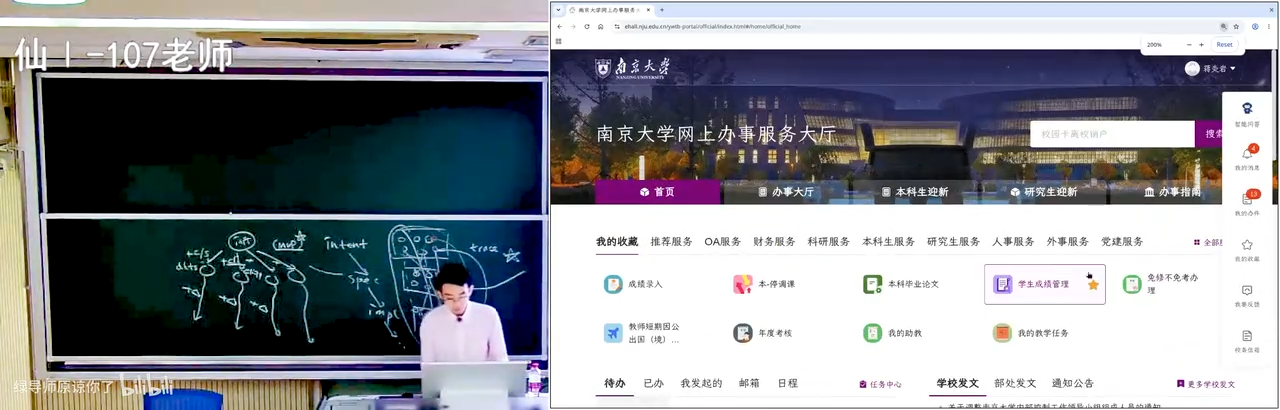Switch to 推荐服务 tab
This screenshot has height=410, width=1280.
(671, 242)
